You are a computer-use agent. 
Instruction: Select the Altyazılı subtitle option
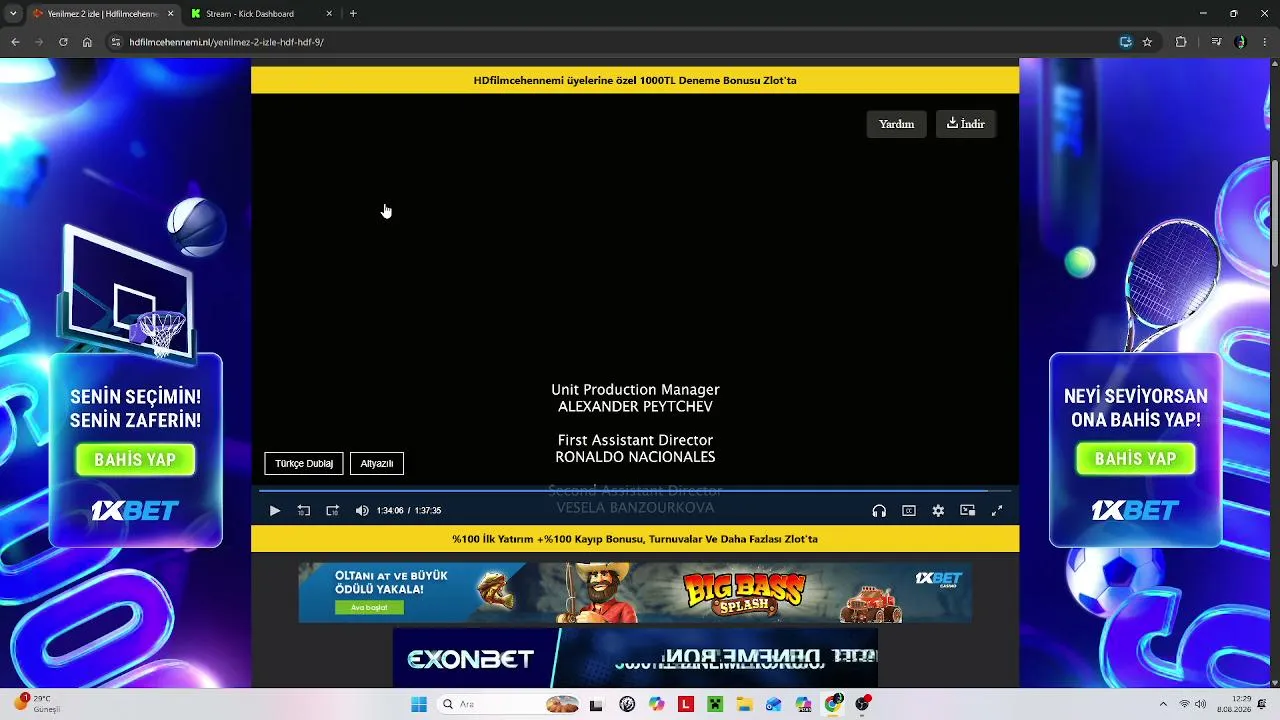coord(377,464)
